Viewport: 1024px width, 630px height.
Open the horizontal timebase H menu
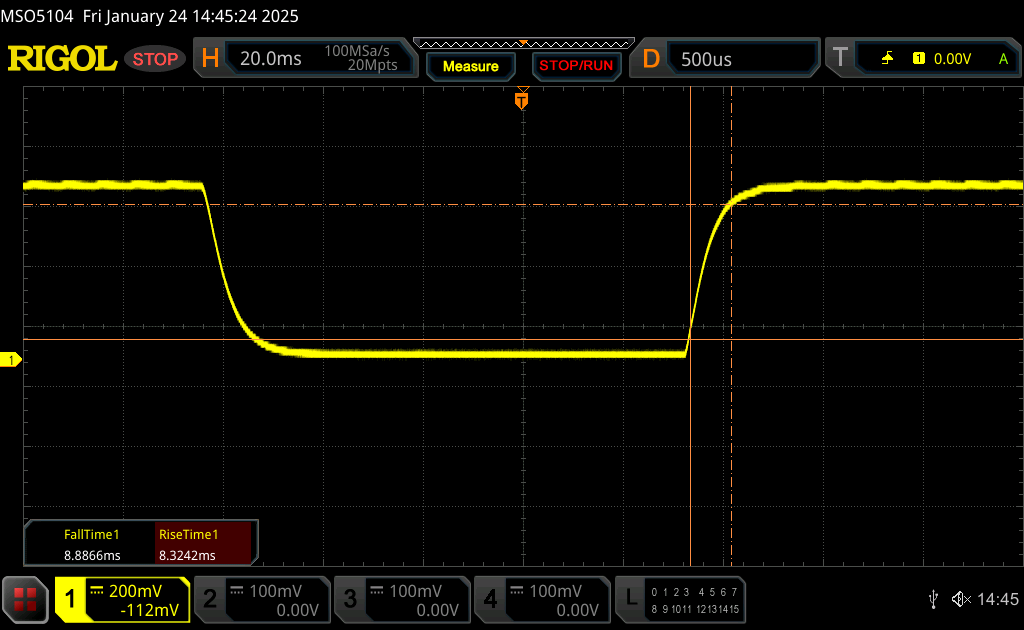[x=210, y=59]
